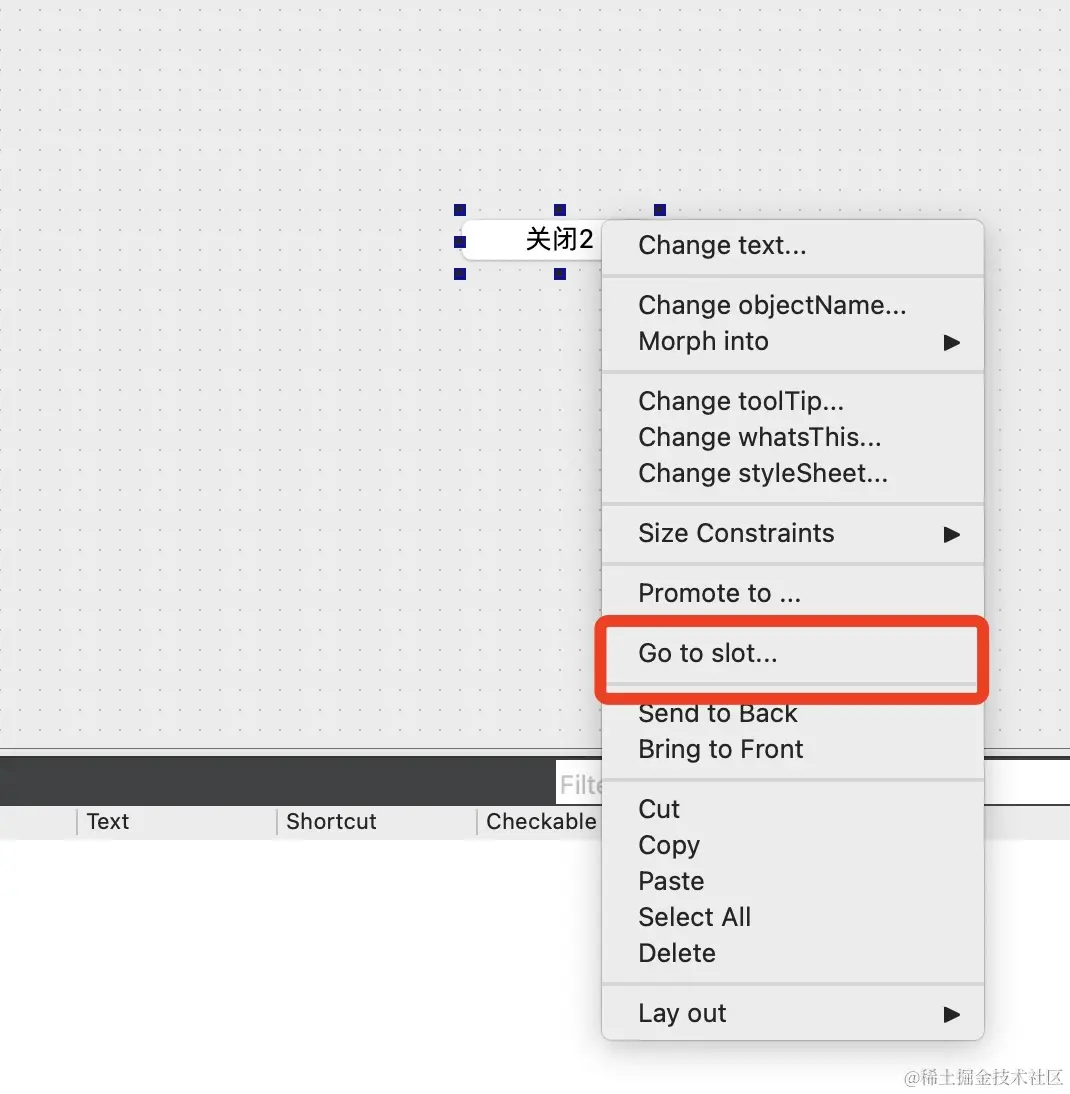Image resolution: width=1070 pixels, height=1094 pixels.
Task: Click the Checkable column header
Action: (x=541, y=822)
